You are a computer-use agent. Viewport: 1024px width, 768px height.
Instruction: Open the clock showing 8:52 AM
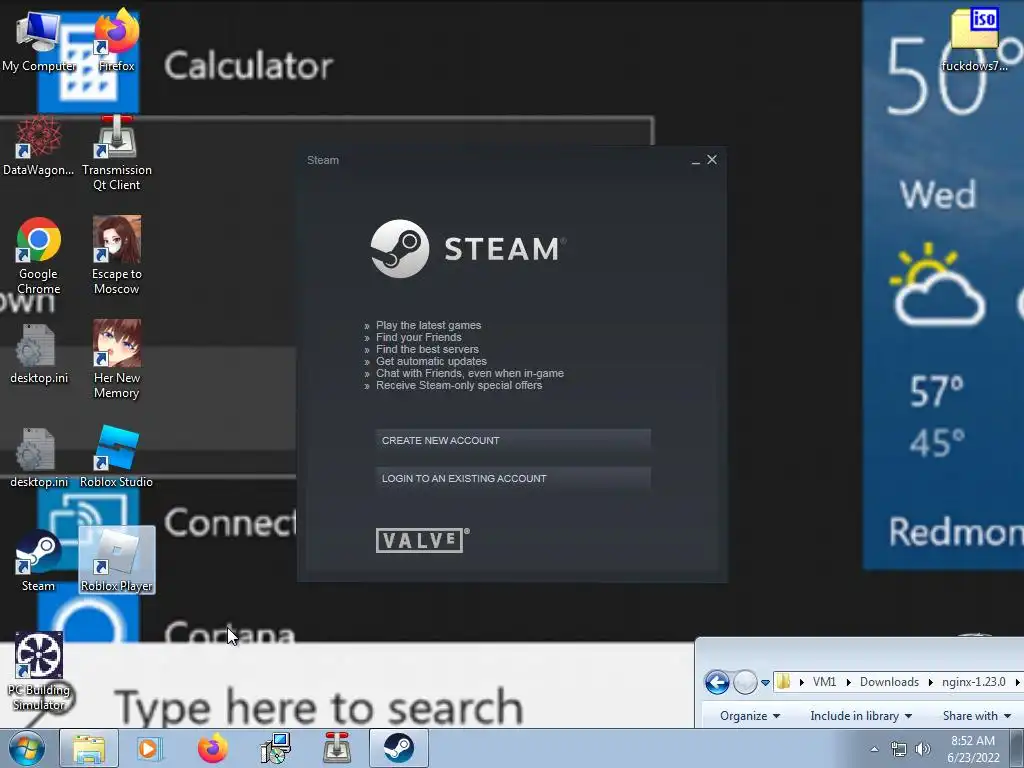[973, 749]
